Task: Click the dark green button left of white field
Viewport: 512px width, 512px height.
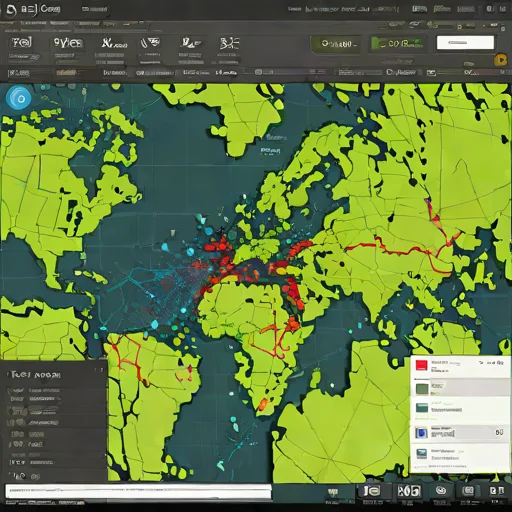Action: [336, 44]
